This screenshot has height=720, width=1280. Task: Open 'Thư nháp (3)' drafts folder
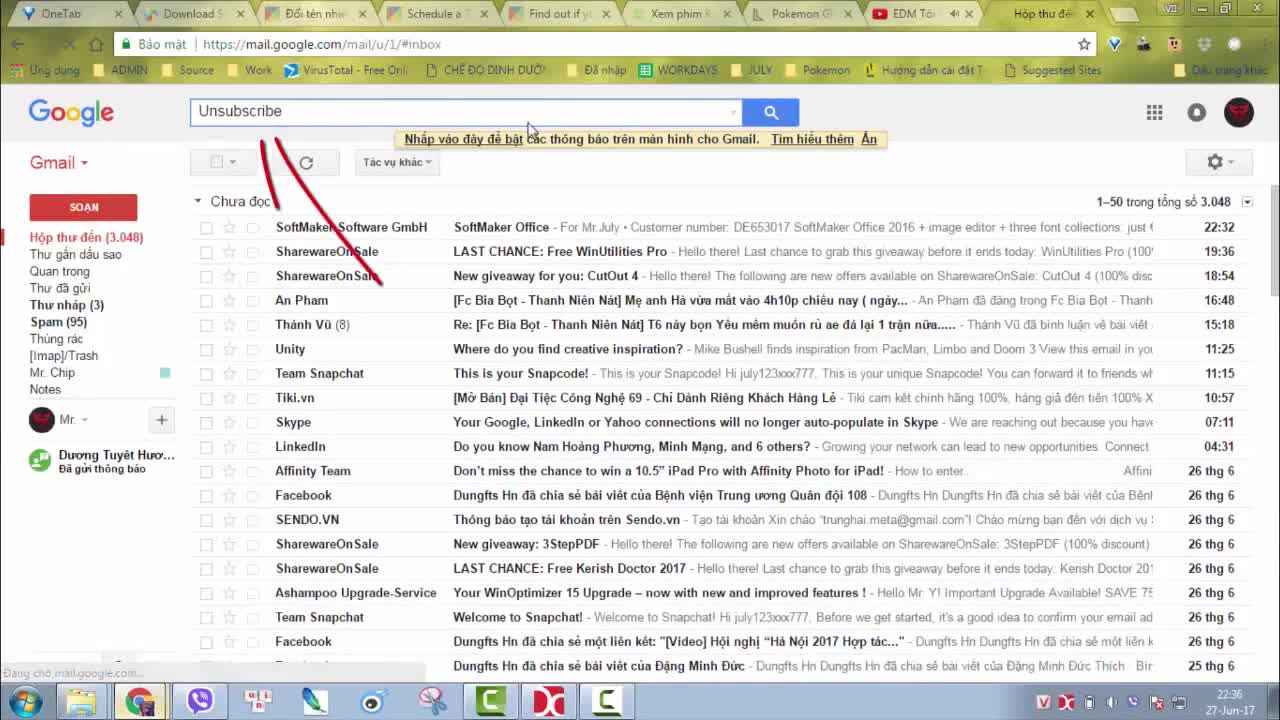[x=67, y=305]
